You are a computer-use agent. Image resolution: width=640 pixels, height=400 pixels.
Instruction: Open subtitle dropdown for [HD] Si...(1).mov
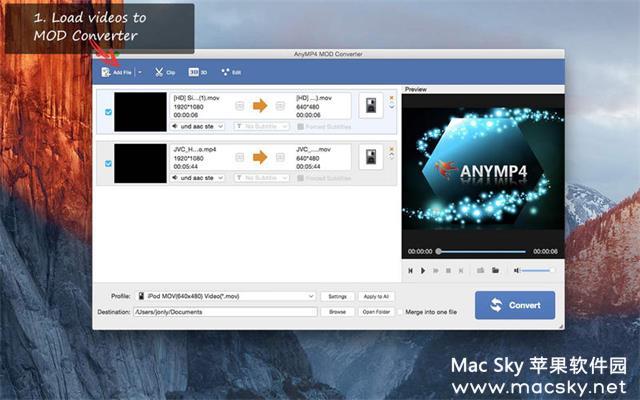(x=262, y=127)
